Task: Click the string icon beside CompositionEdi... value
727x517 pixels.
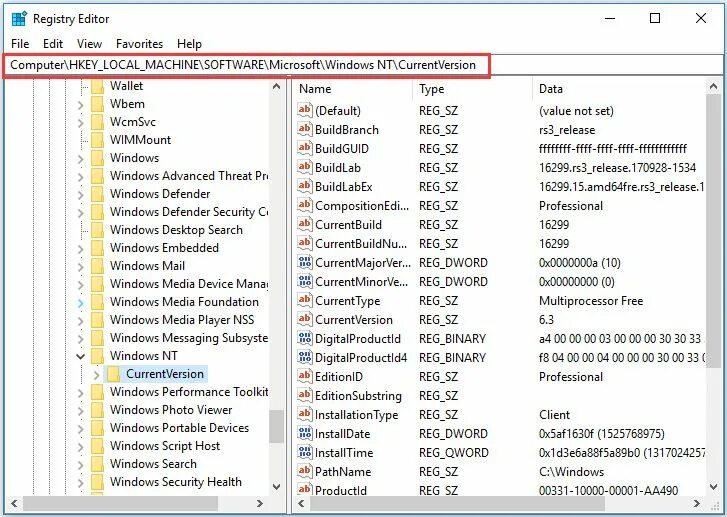Action: tap(305, 205)
